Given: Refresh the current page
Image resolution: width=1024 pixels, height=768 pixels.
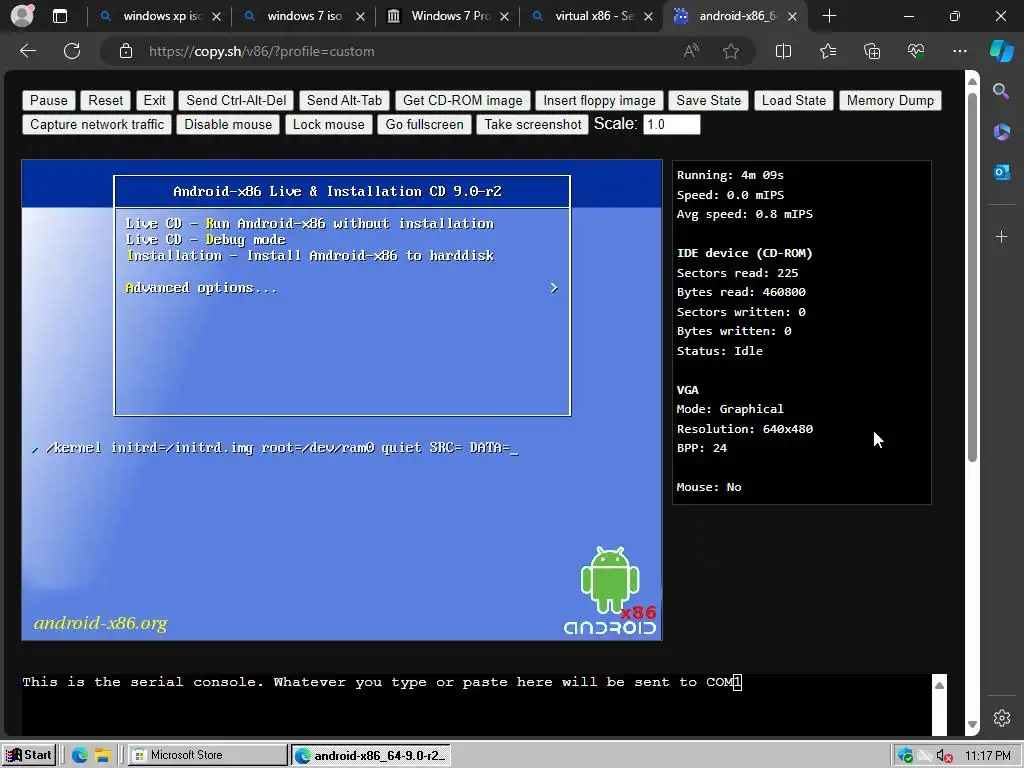Looking at the screenshot, I should pos(72,51).
